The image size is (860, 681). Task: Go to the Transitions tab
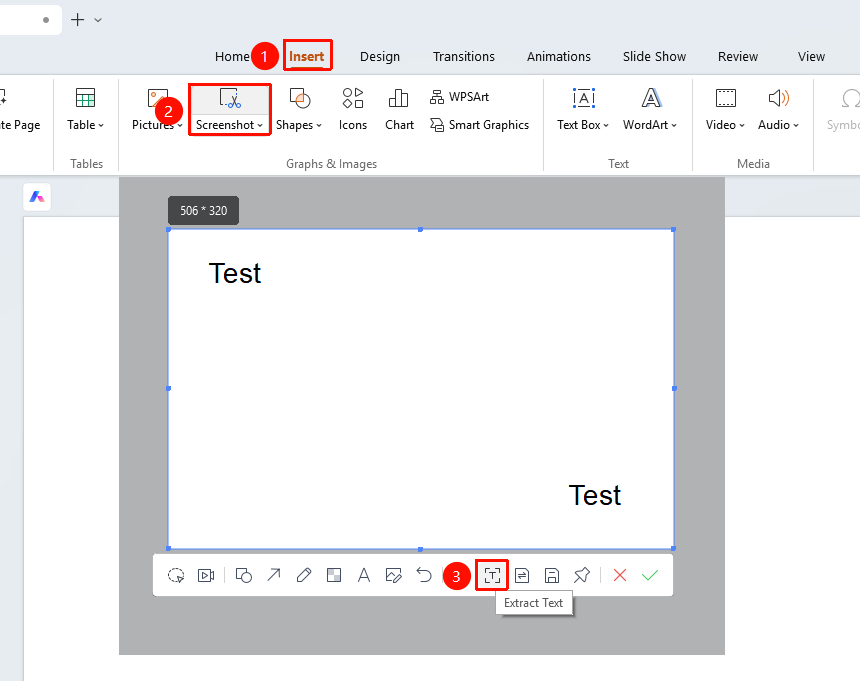pos(463,56)
